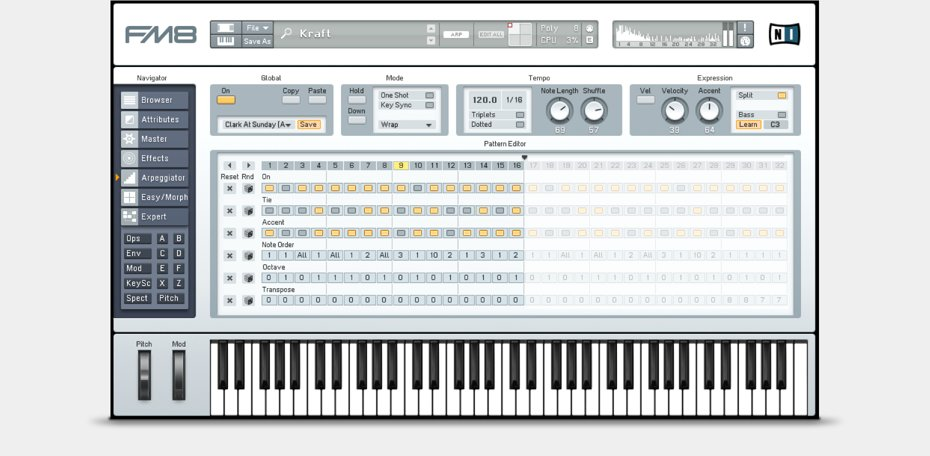Open the Effects page in the navigator
Screen dimensions: 930x456
[x=154, y=158]
